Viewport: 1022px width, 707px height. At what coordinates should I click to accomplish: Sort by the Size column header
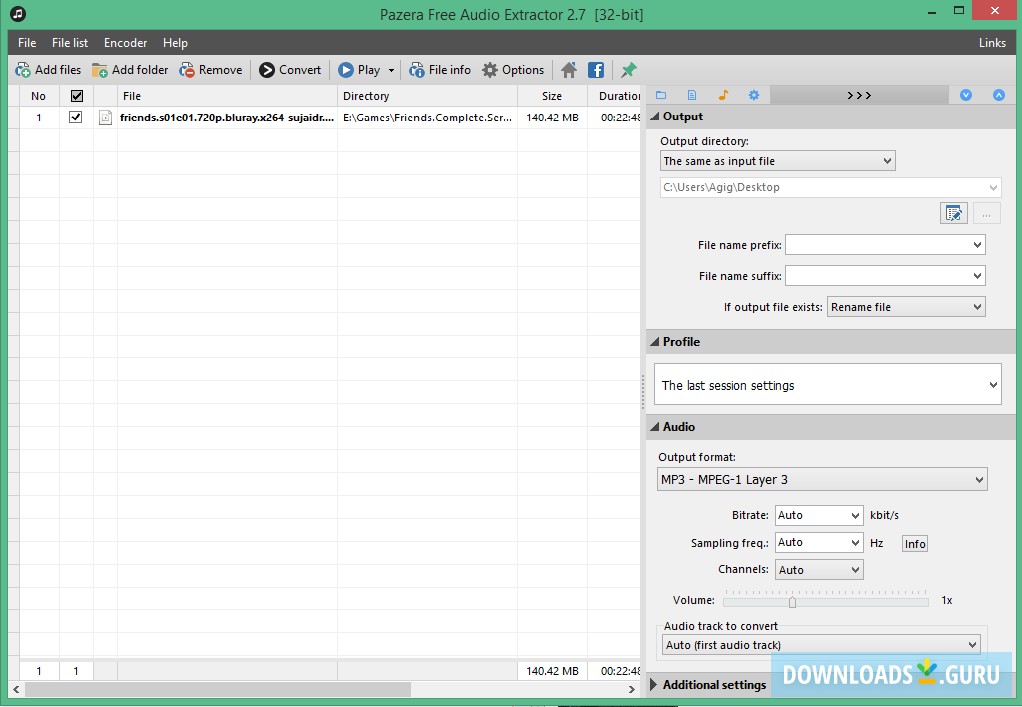coord(552,96)
